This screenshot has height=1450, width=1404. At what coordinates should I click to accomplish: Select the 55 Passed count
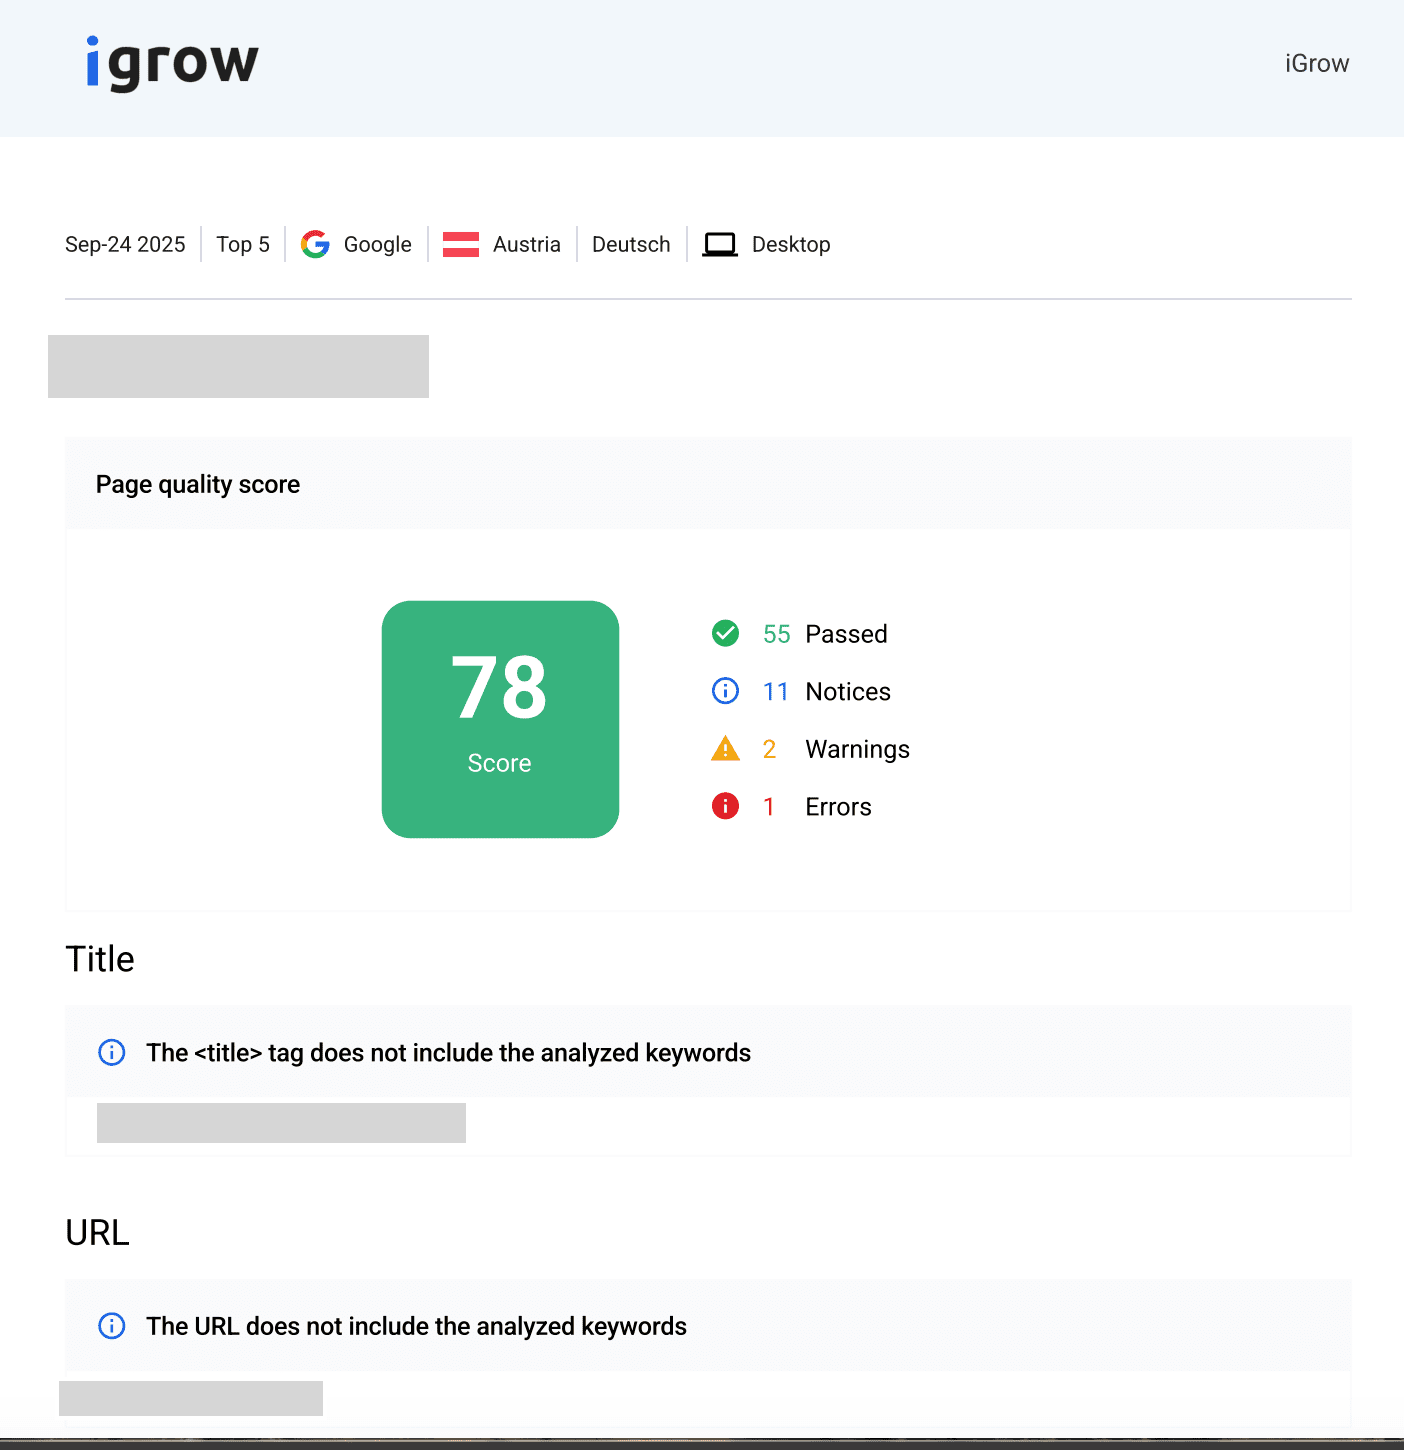point(776,634)
